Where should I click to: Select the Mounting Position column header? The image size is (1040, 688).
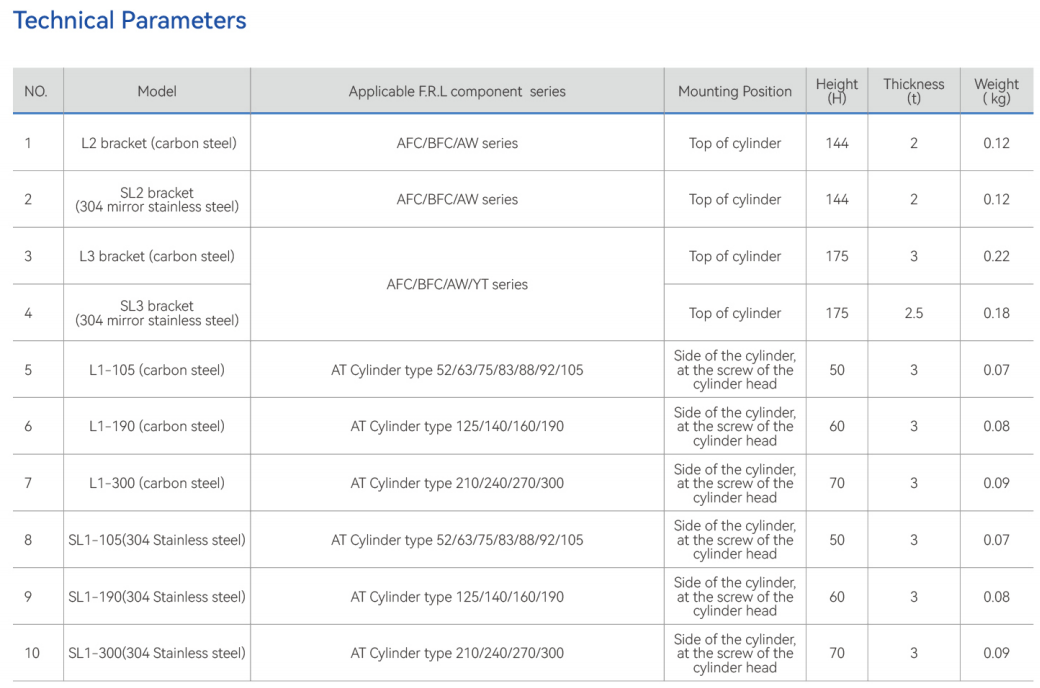[x=735, y=92]
